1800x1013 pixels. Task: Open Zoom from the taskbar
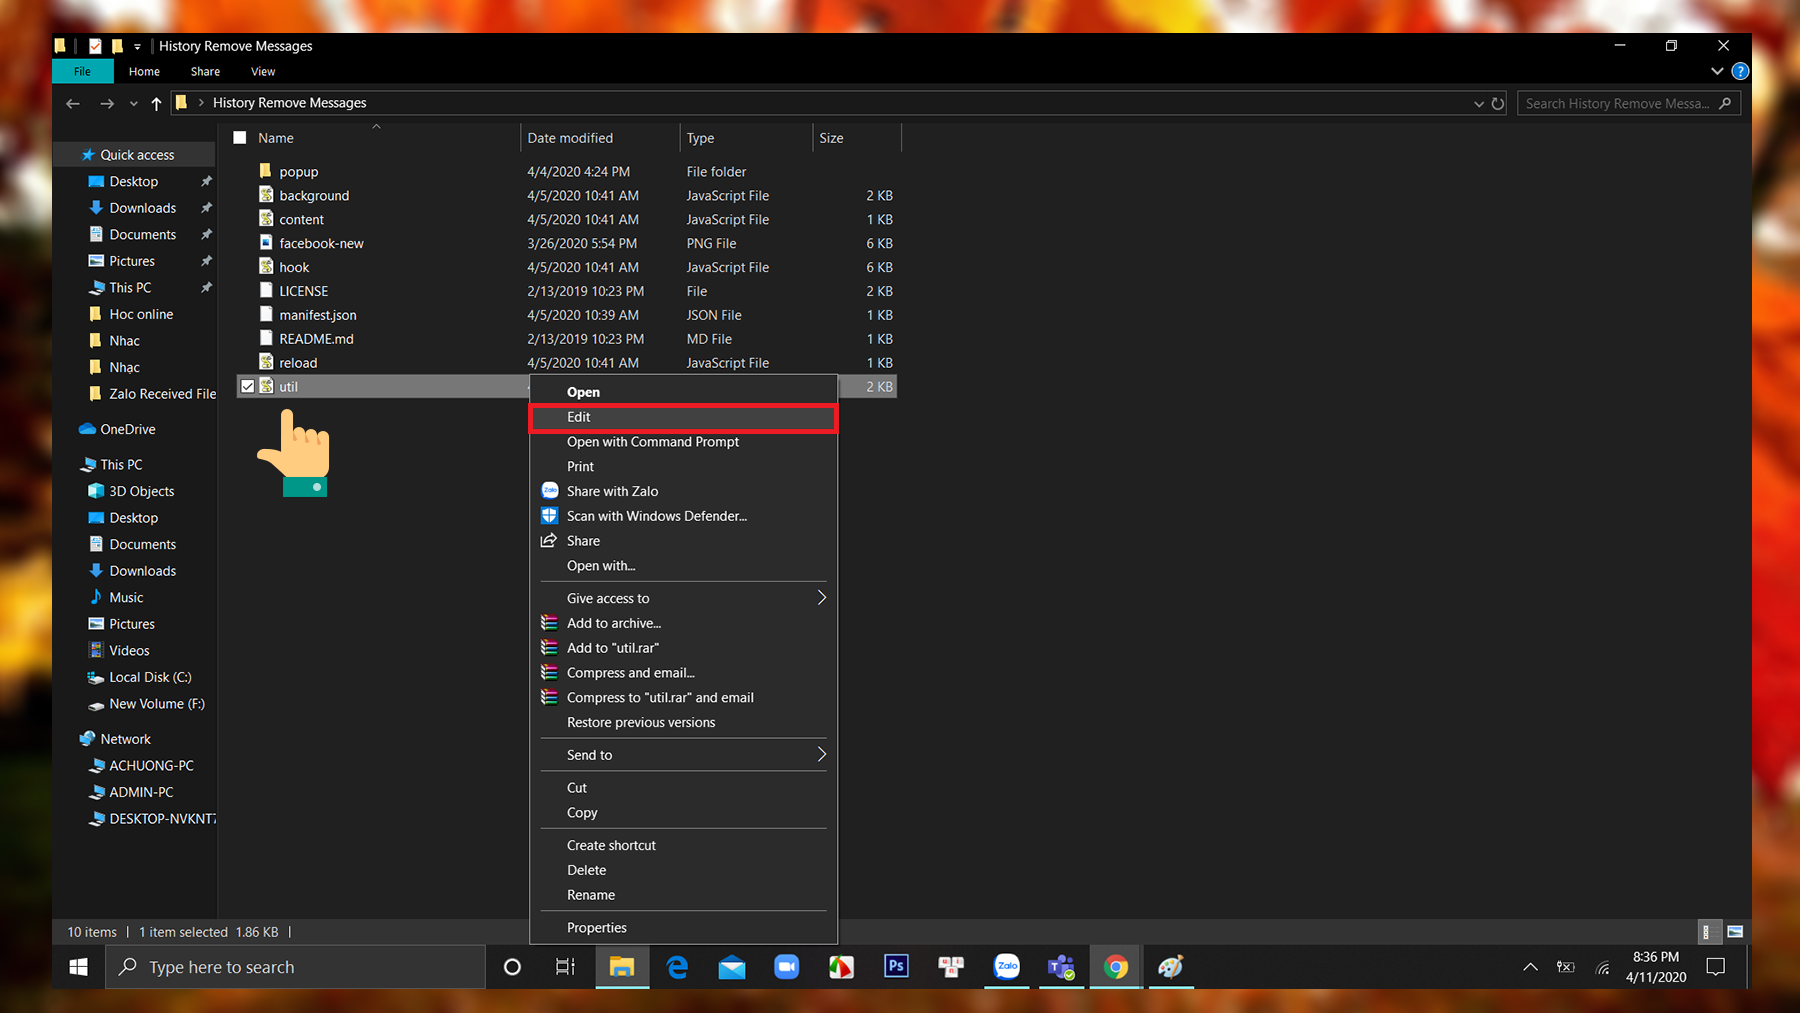786,966
